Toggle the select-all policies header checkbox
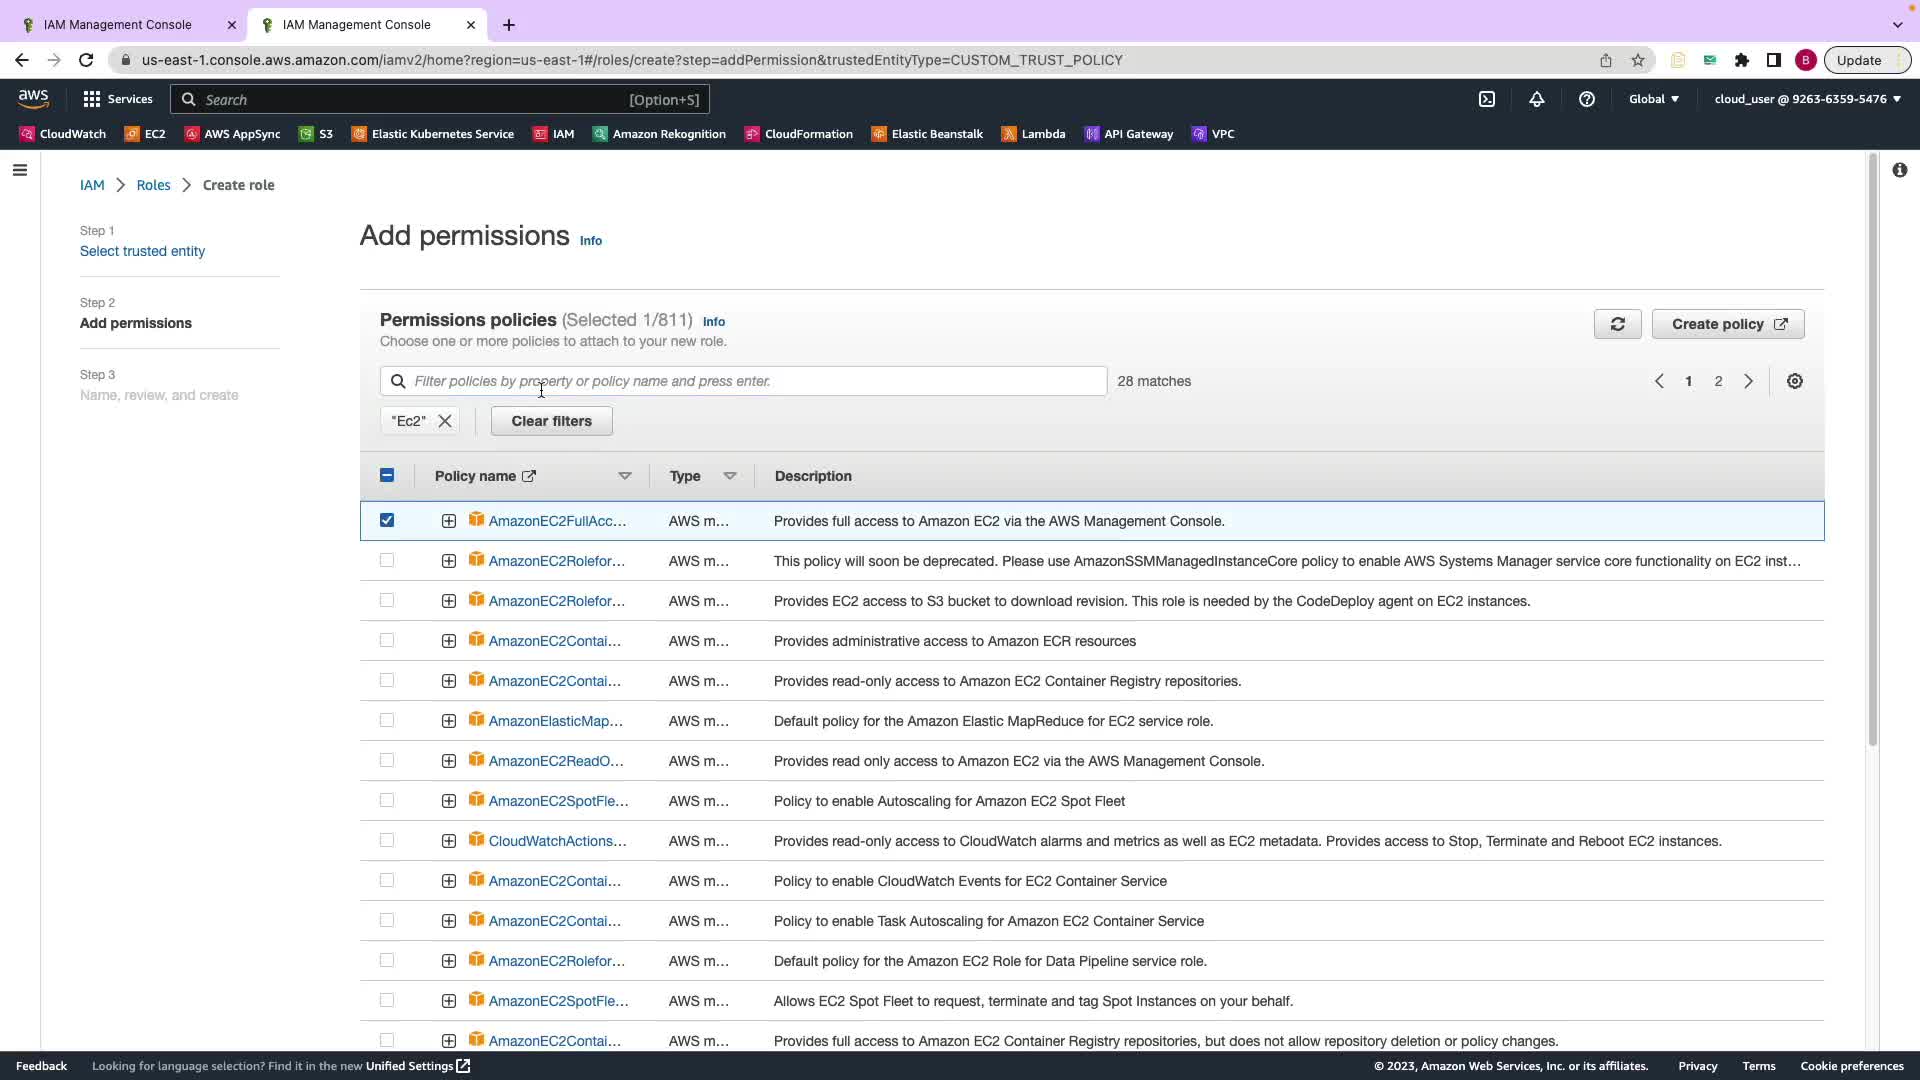Viewport: 1920px width, 1080px height. (387, 476)
